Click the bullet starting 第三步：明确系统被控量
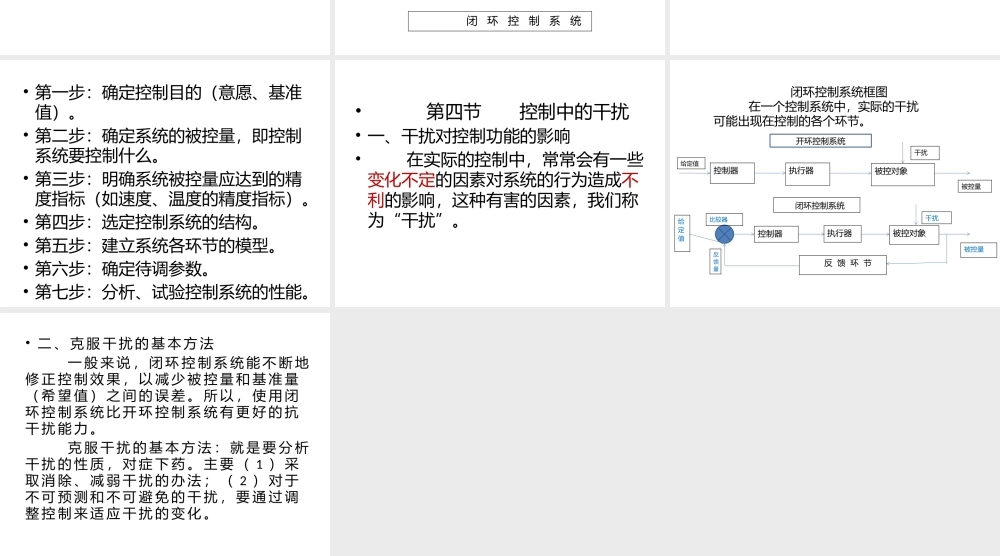Image resolution: width=1000 pixels, height=556 pixels. [167, 189]
